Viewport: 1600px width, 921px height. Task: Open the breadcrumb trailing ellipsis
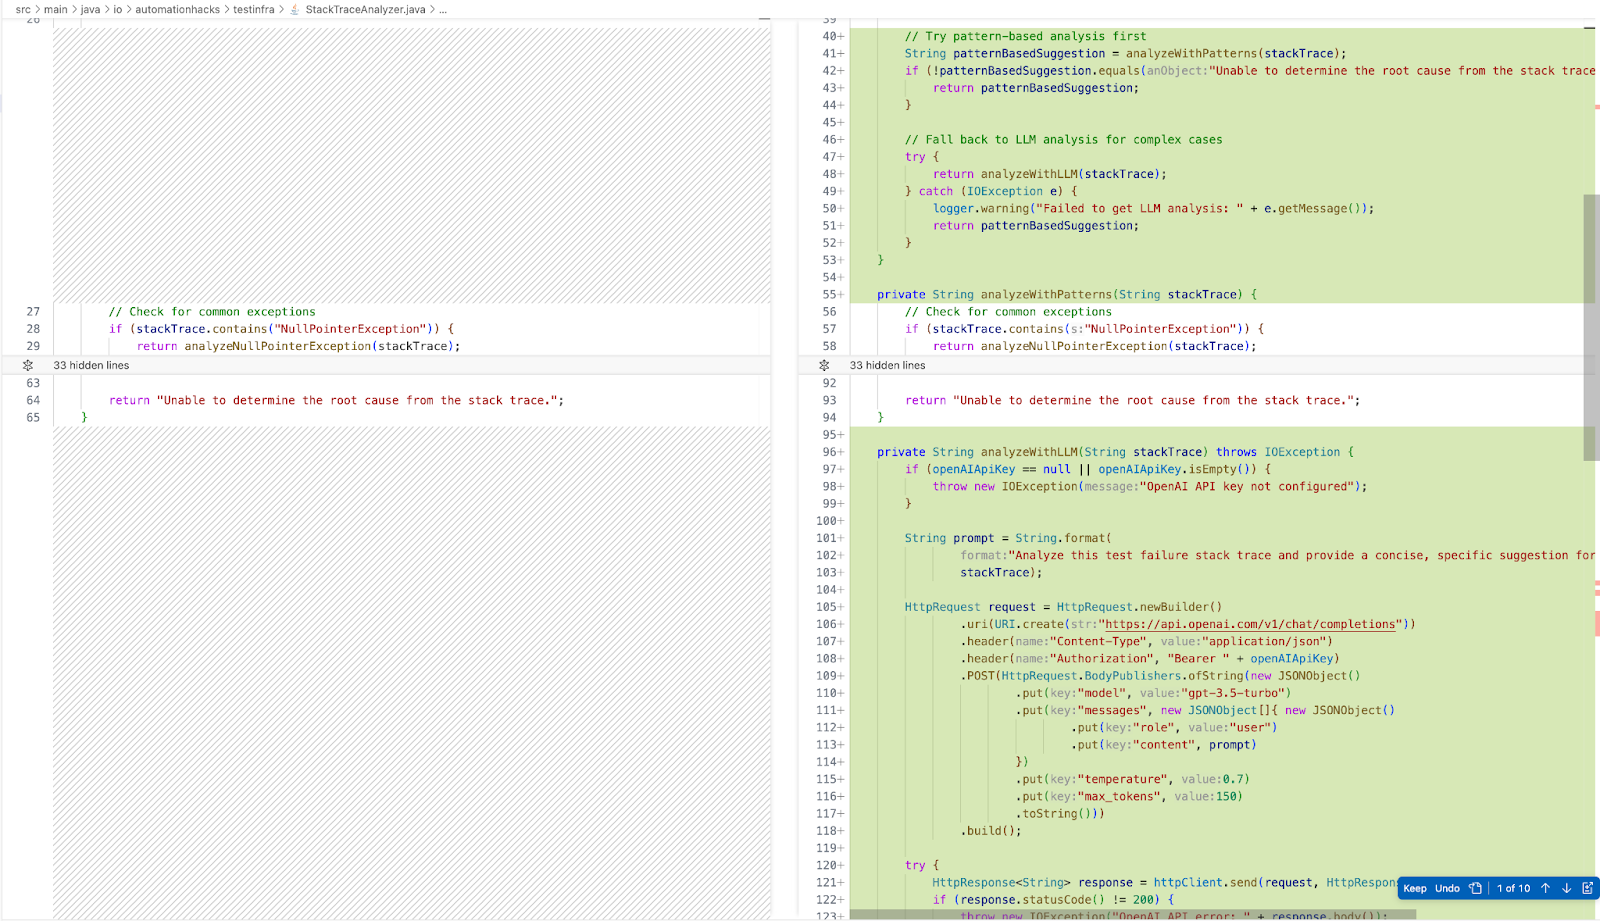443,10
